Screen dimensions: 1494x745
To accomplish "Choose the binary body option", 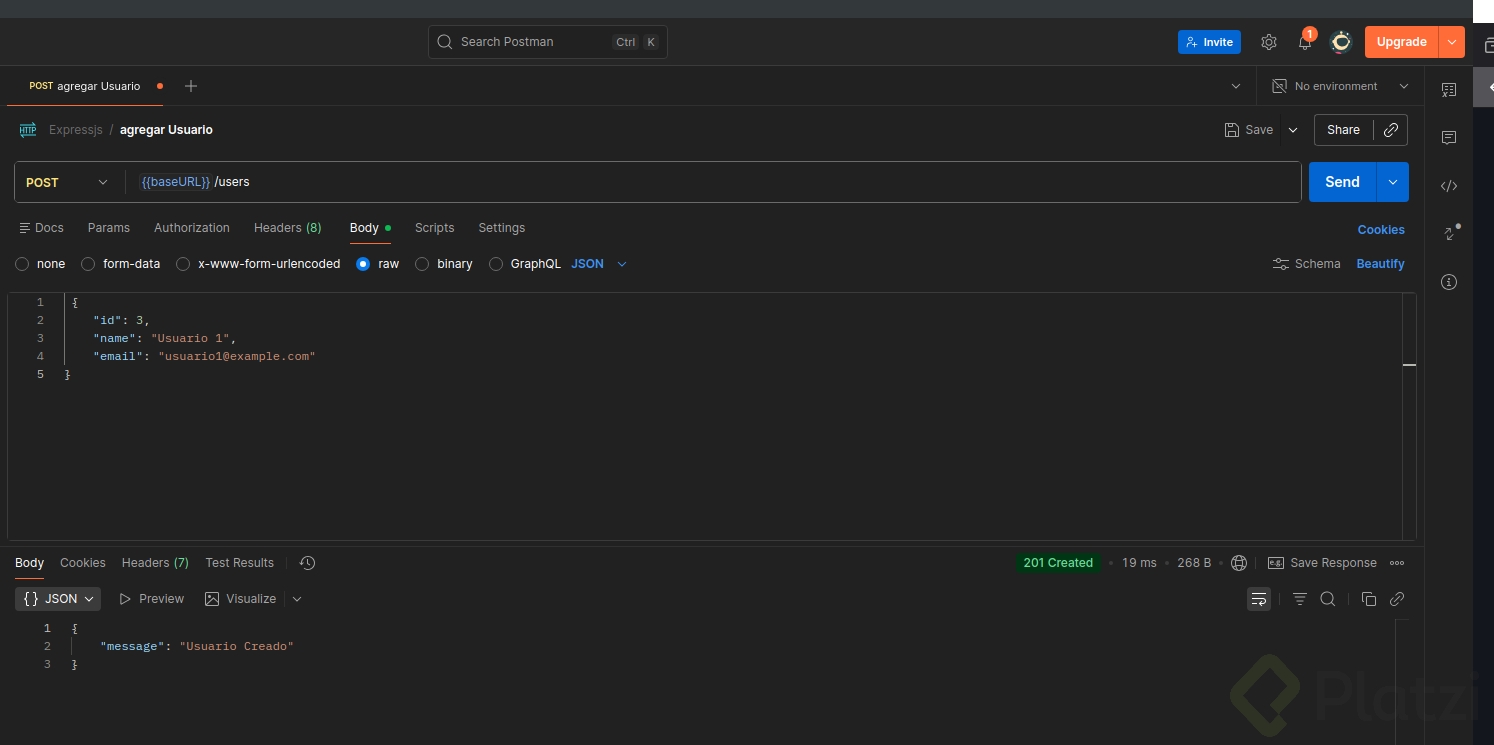I will tap(422, 264).
